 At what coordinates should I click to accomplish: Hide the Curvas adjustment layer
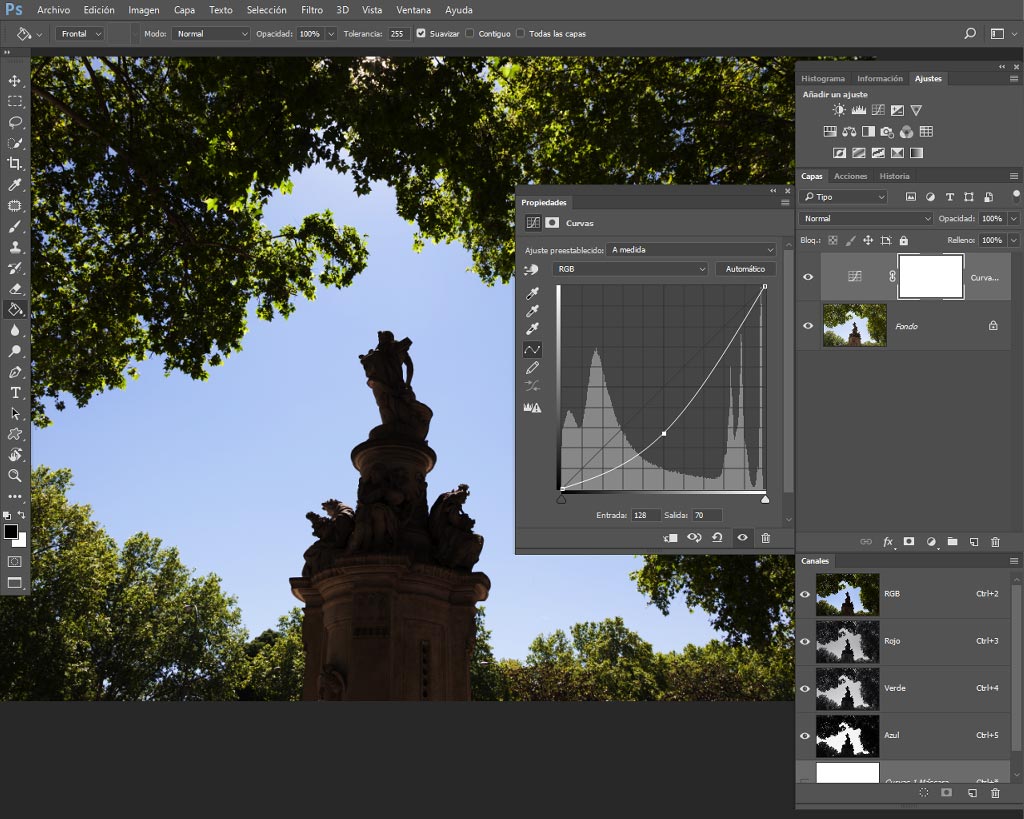[808, 277]
